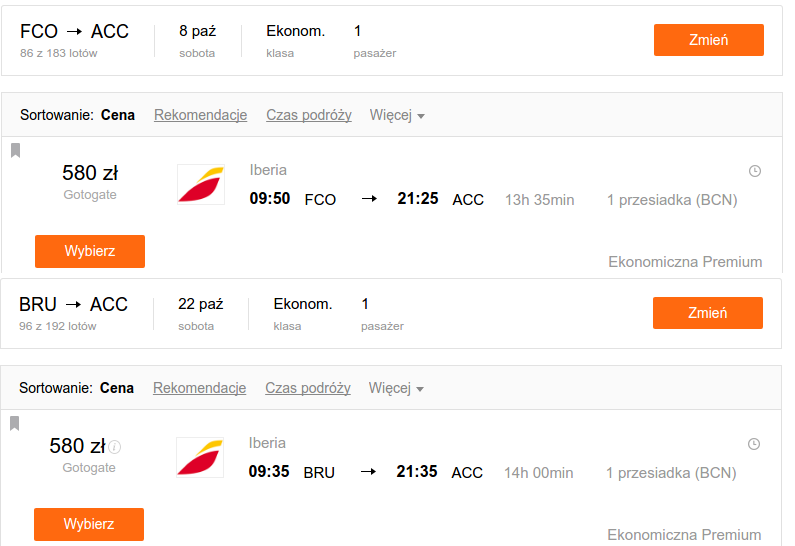Click clock icon on BRU flight result
Viewport: 795px width, 546px height.
click(x=754, y=444)
